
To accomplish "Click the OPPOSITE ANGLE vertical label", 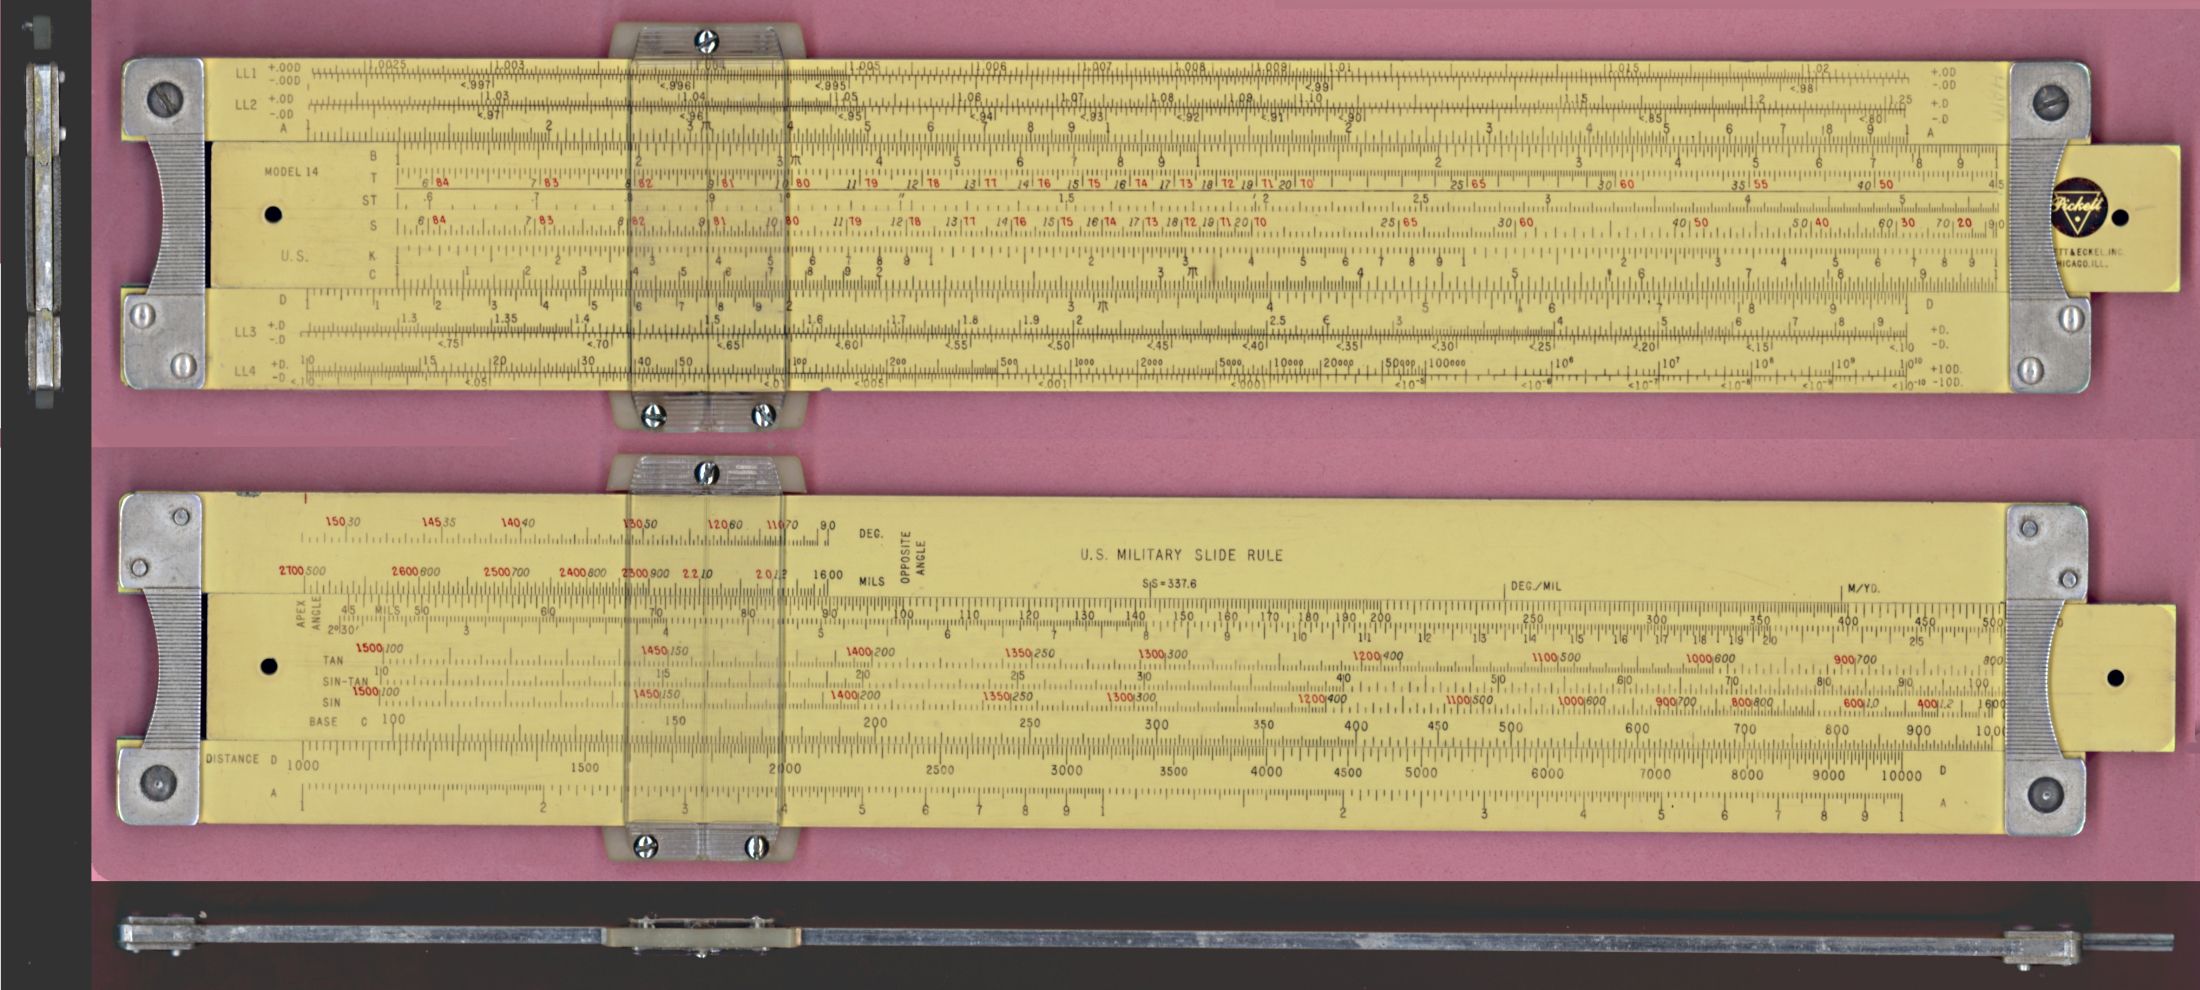I will (914, 557).
